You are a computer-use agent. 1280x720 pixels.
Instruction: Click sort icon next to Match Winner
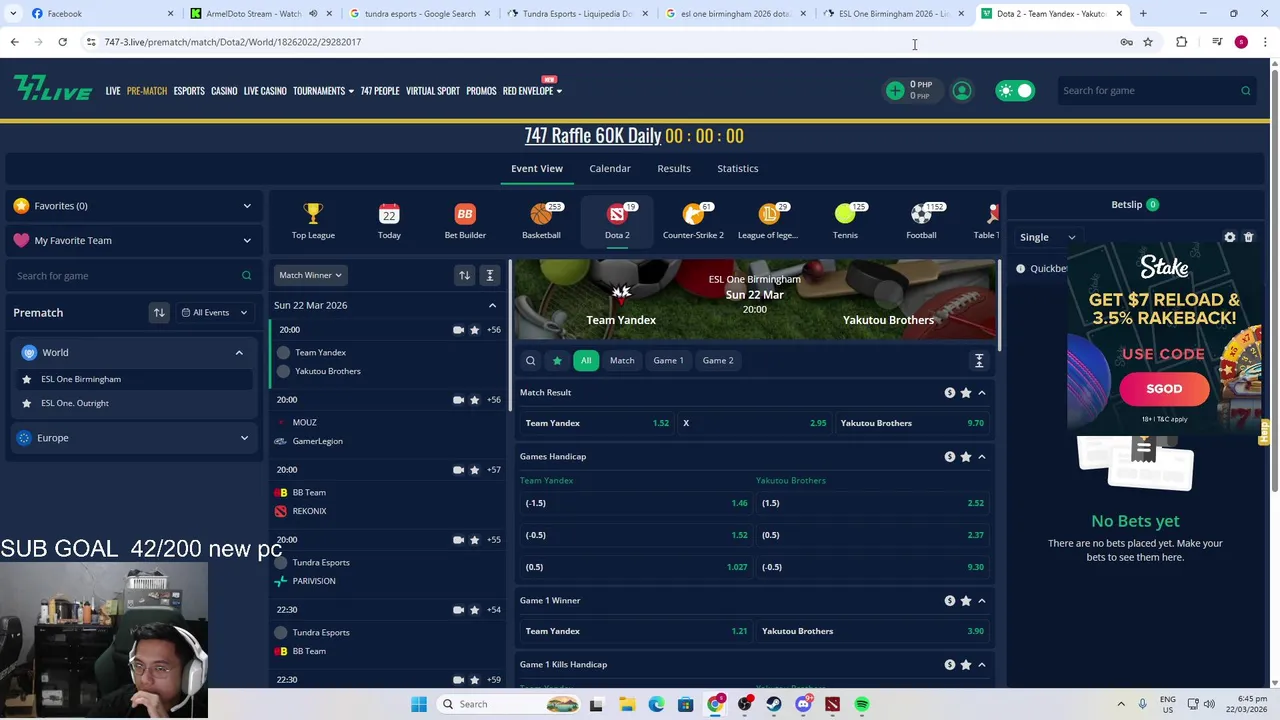tap(464, 275)
